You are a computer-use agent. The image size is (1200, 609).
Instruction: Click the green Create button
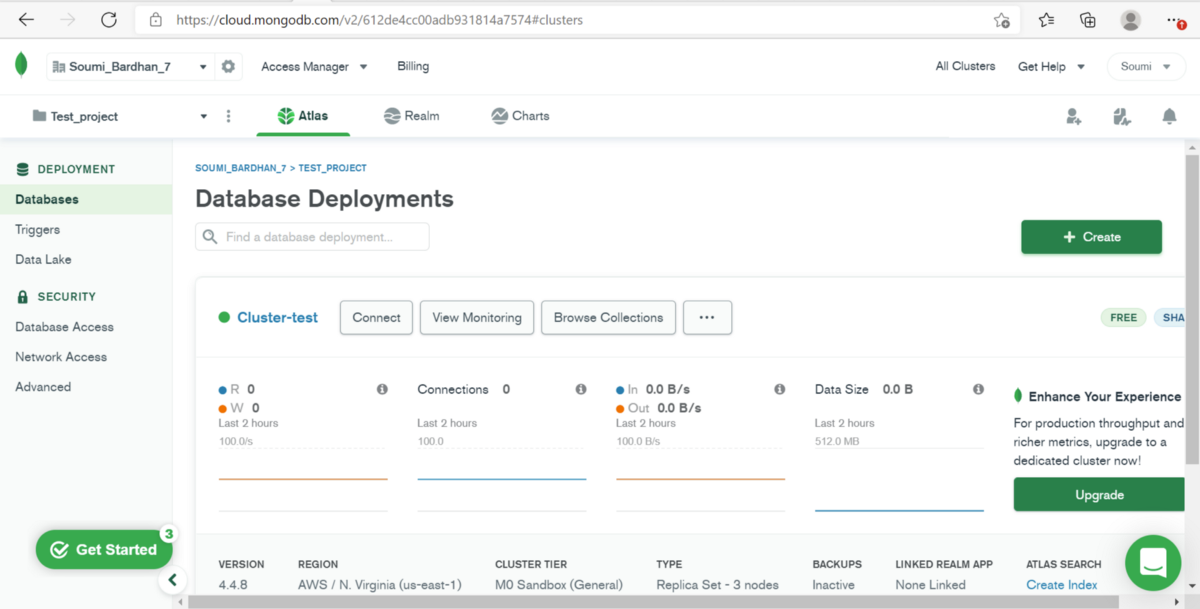point(1091,237)
